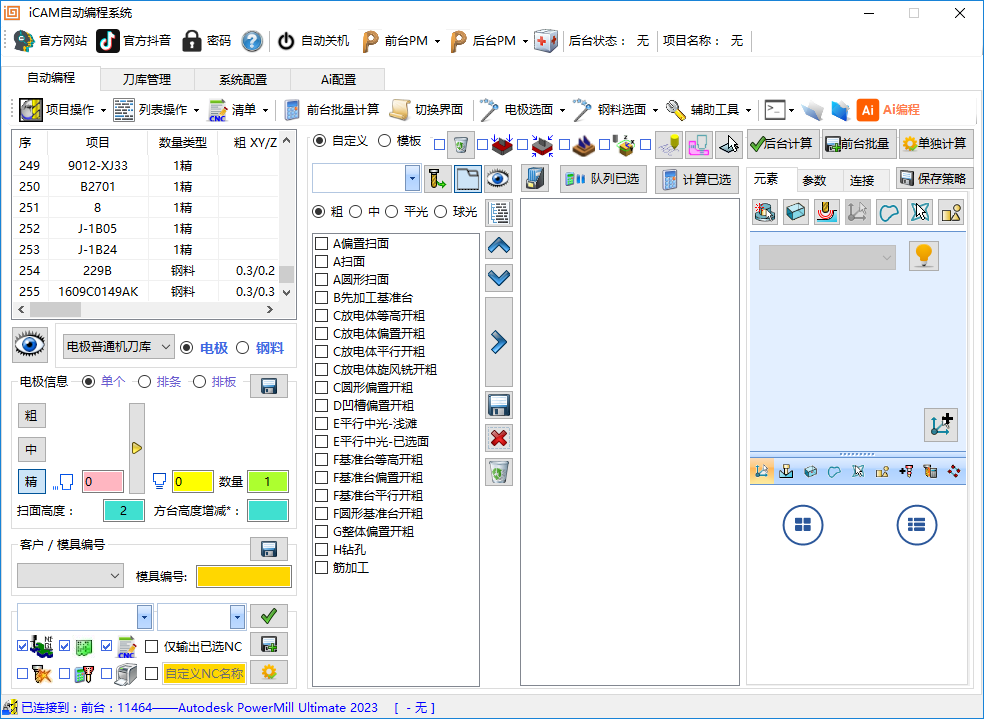The width and height of the screenshot is (984, 719).
Task: Check the A偏置扫面 checkbox
Action: 321,243
